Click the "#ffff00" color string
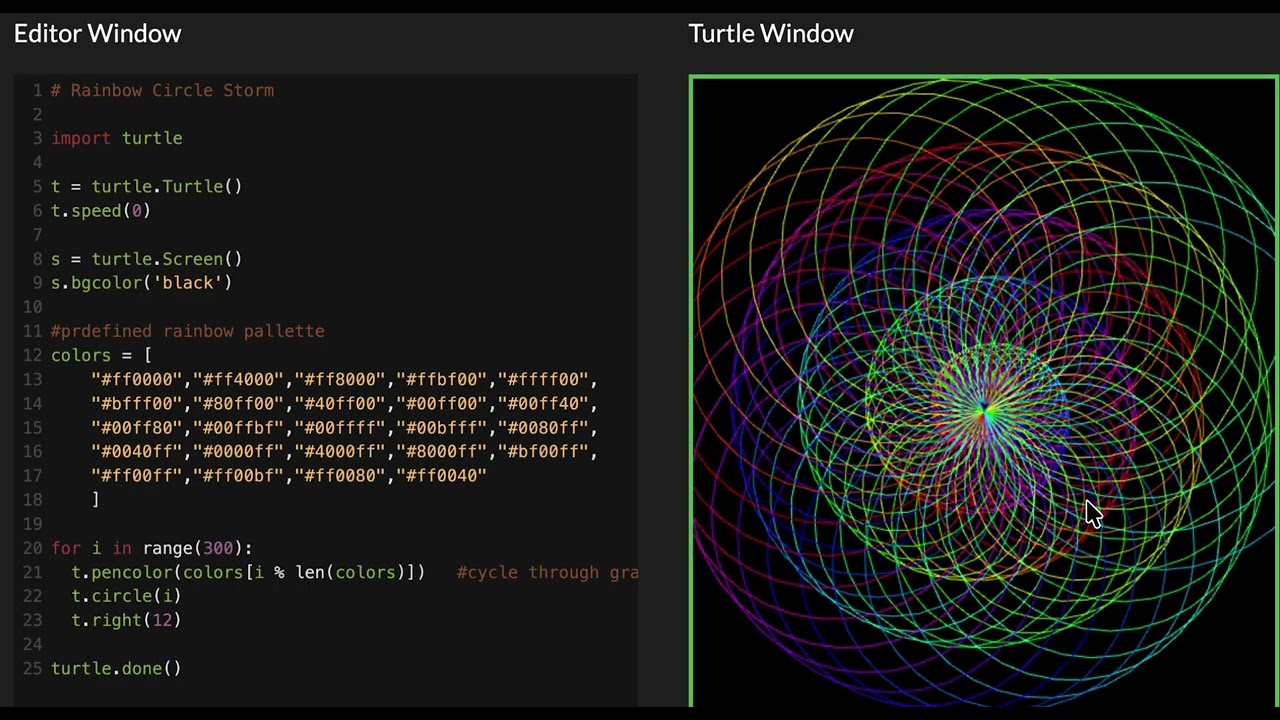 point(543,379)
